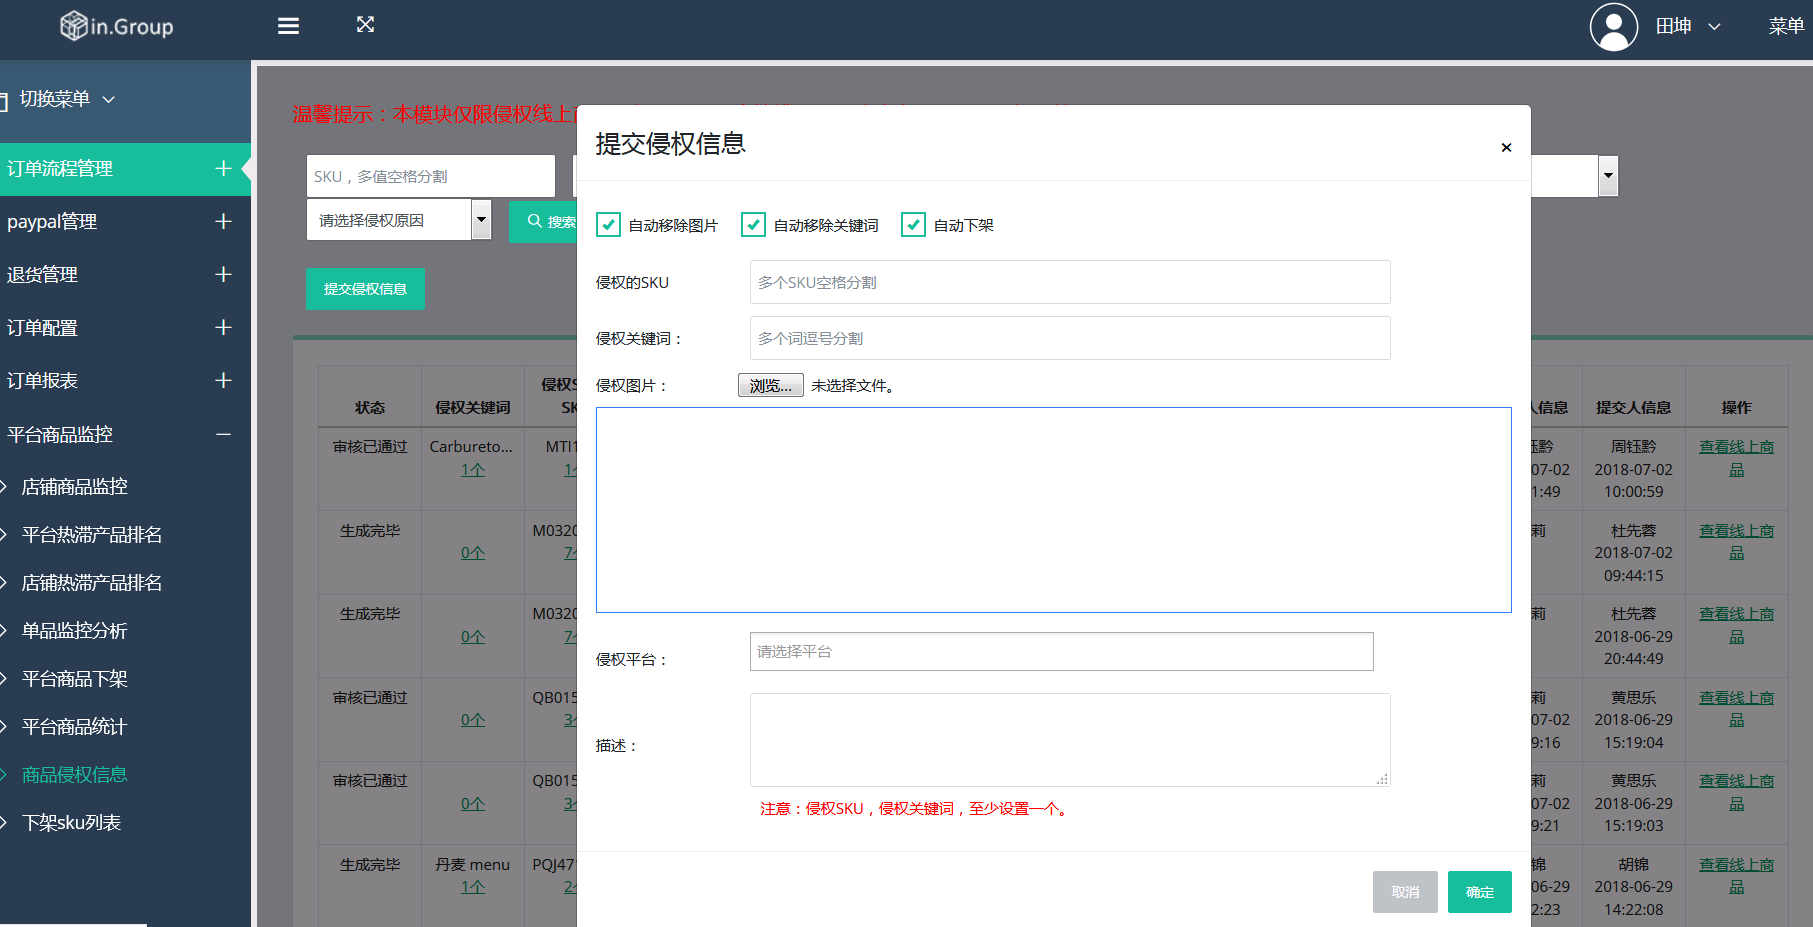Toggle 自动移除图片 checkbox

[608, 225]
